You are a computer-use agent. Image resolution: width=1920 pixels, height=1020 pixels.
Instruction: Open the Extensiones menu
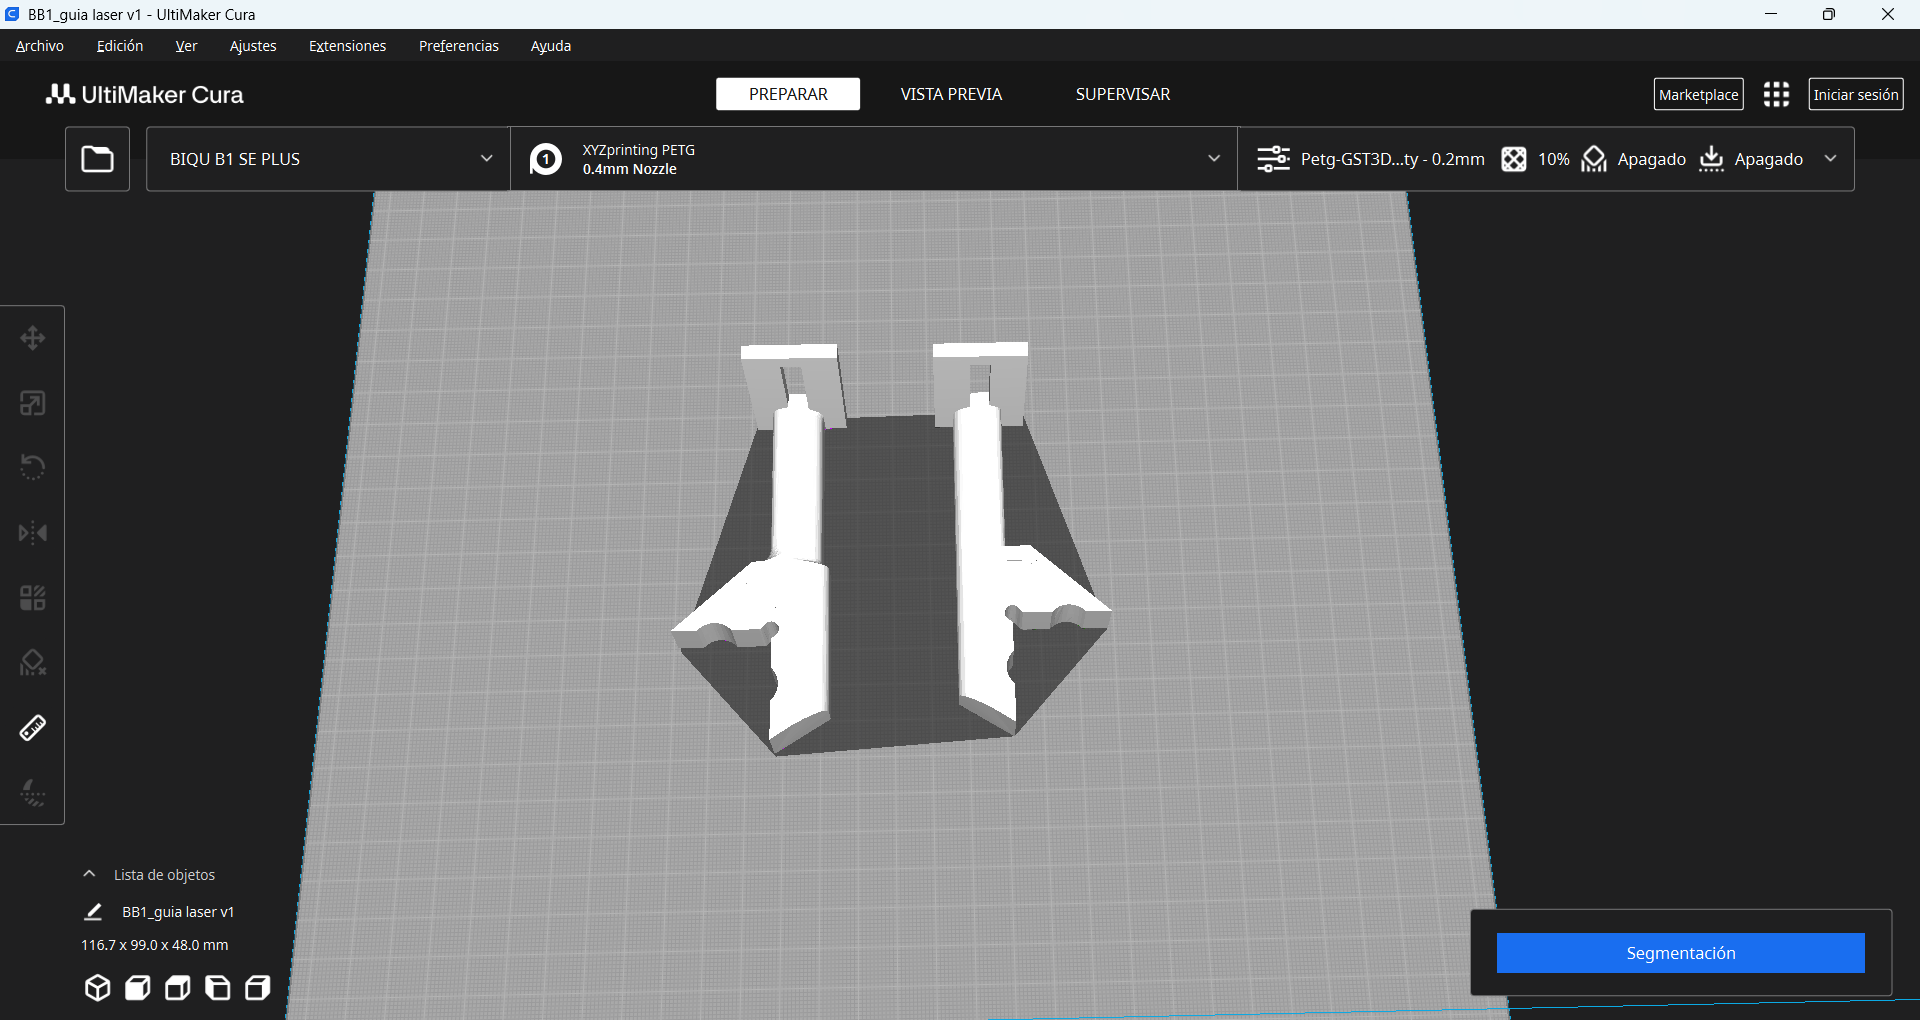point(347,46)
